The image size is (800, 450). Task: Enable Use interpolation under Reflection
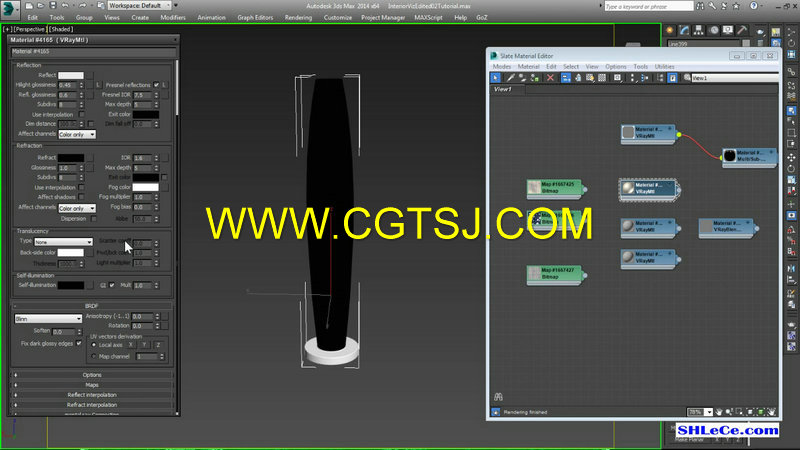pyautogui.click(x=82, y=114)
